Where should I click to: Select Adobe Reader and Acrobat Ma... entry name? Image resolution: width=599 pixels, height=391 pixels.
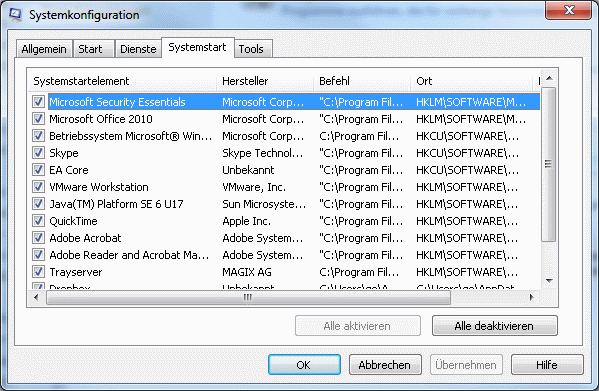pyautogui.click(x=129, y=255)
